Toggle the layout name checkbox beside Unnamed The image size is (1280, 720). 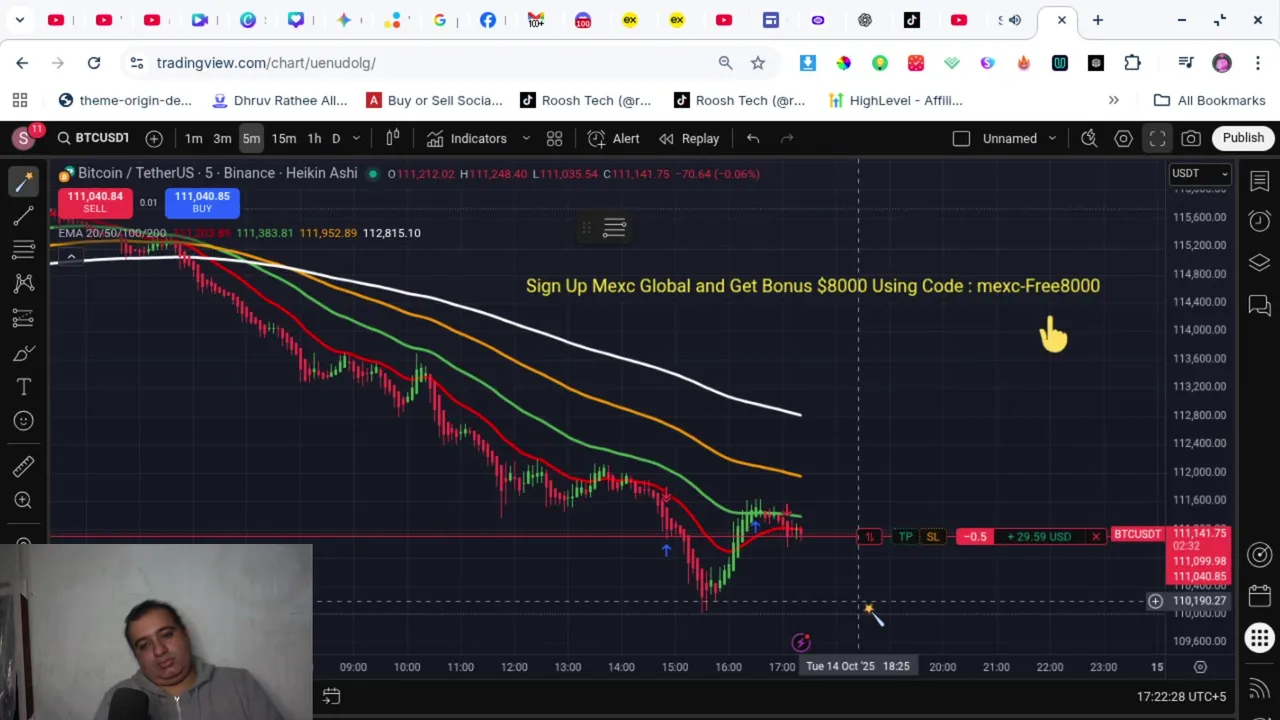(961, 138)
